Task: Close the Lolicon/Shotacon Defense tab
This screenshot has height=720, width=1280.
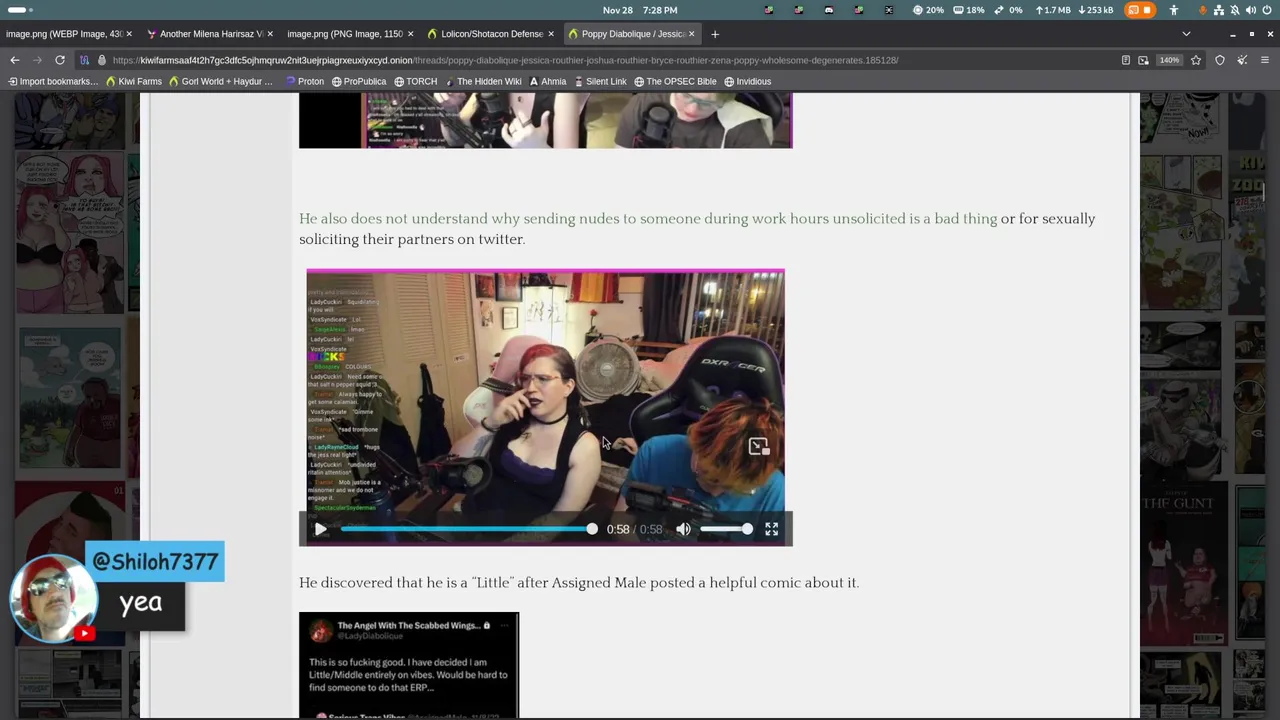Action: [551, 34]
